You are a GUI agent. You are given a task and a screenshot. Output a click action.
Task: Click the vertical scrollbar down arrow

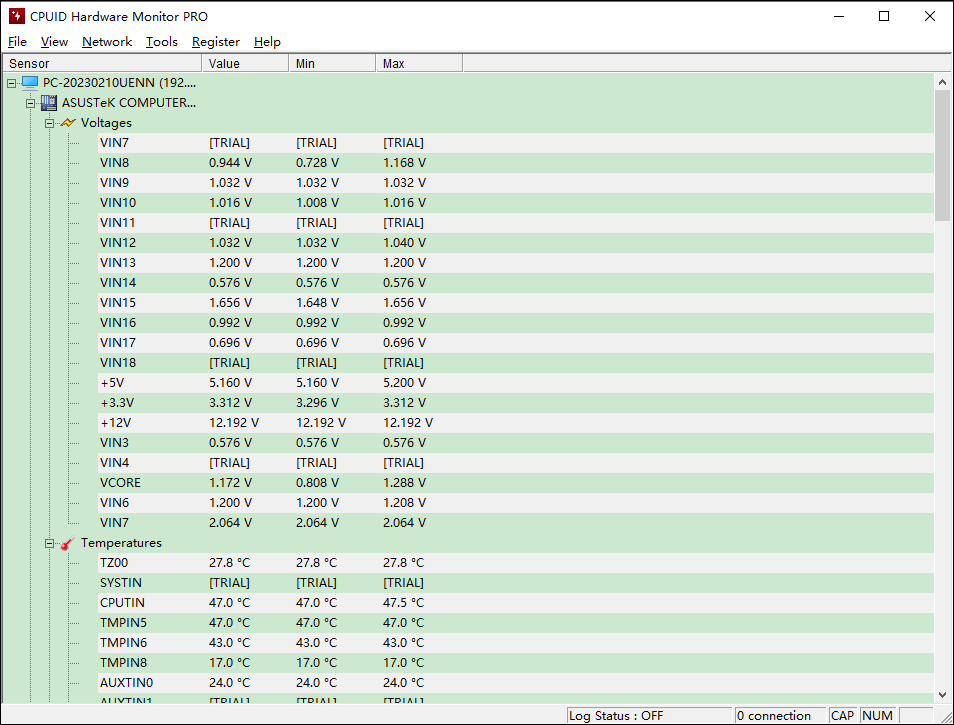(x=942, y=695)
